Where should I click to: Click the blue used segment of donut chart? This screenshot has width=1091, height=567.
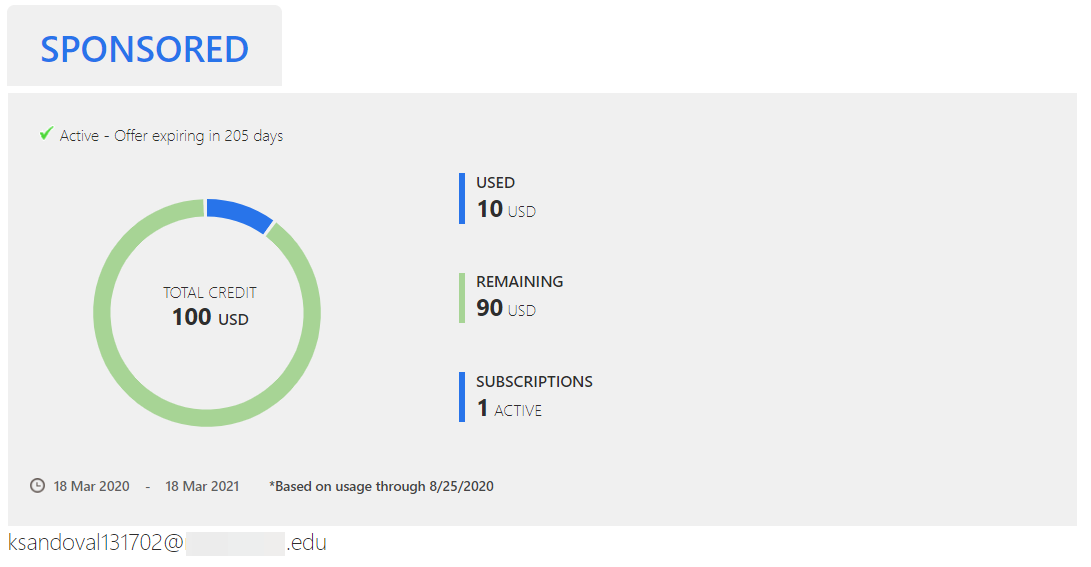click(x=240, y=214)
